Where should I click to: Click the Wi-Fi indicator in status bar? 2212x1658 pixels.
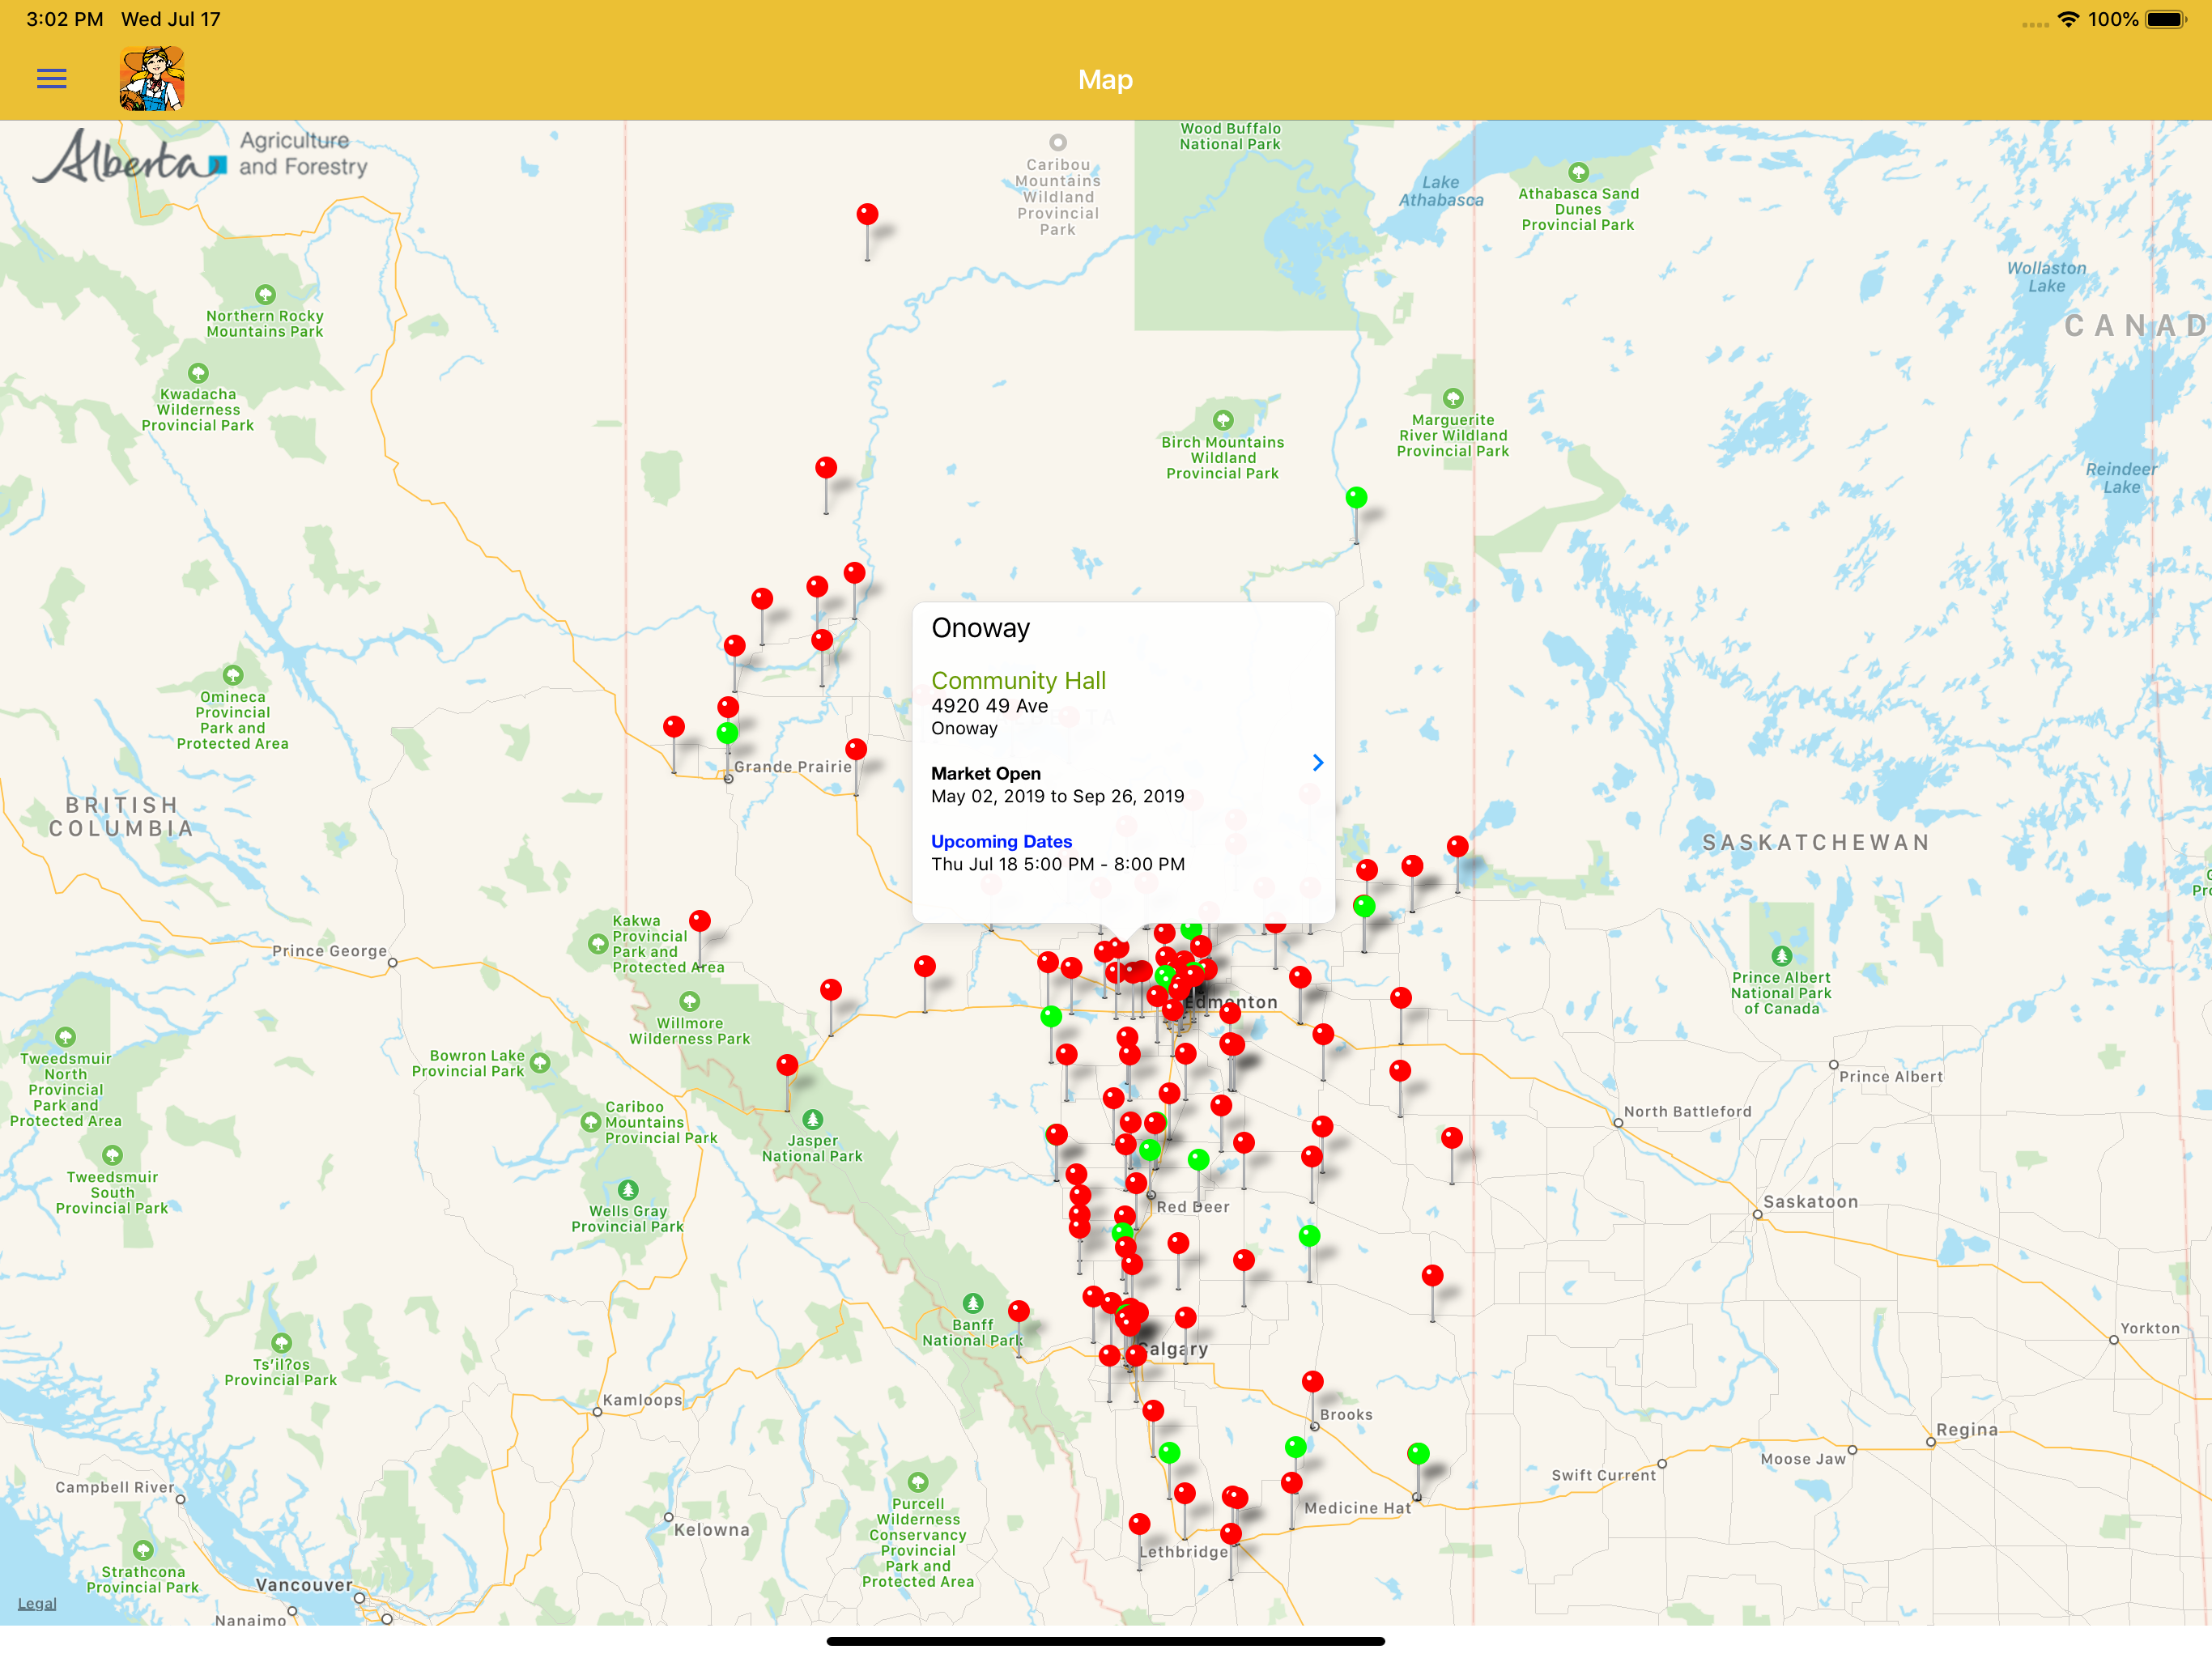click(x=2069, y=20)
